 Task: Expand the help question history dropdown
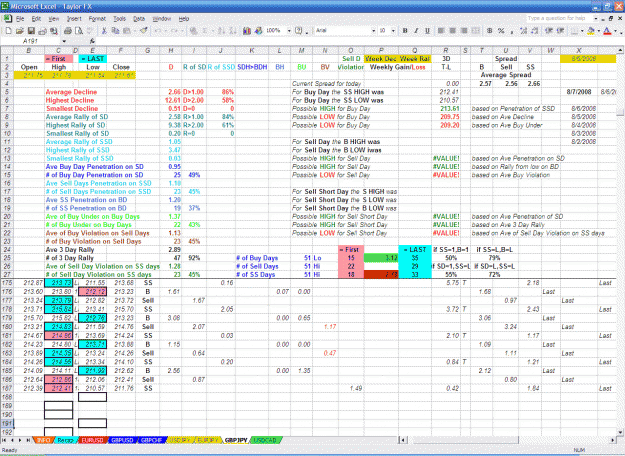click(596, 18)
